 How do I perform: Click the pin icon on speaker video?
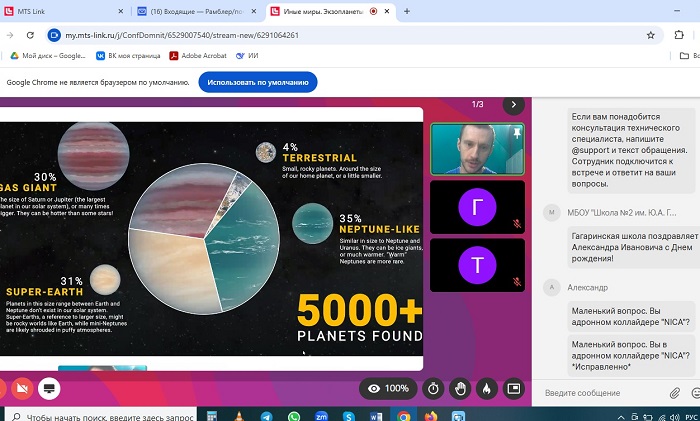click(x=516, y=132)
